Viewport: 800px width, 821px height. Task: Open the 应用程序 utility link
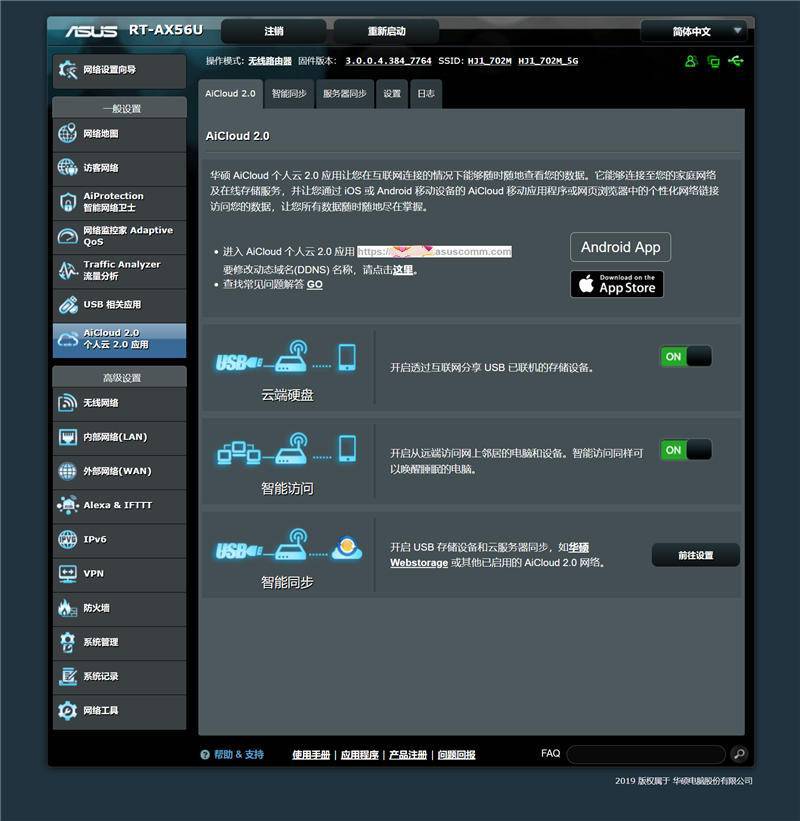coord(359,755)
